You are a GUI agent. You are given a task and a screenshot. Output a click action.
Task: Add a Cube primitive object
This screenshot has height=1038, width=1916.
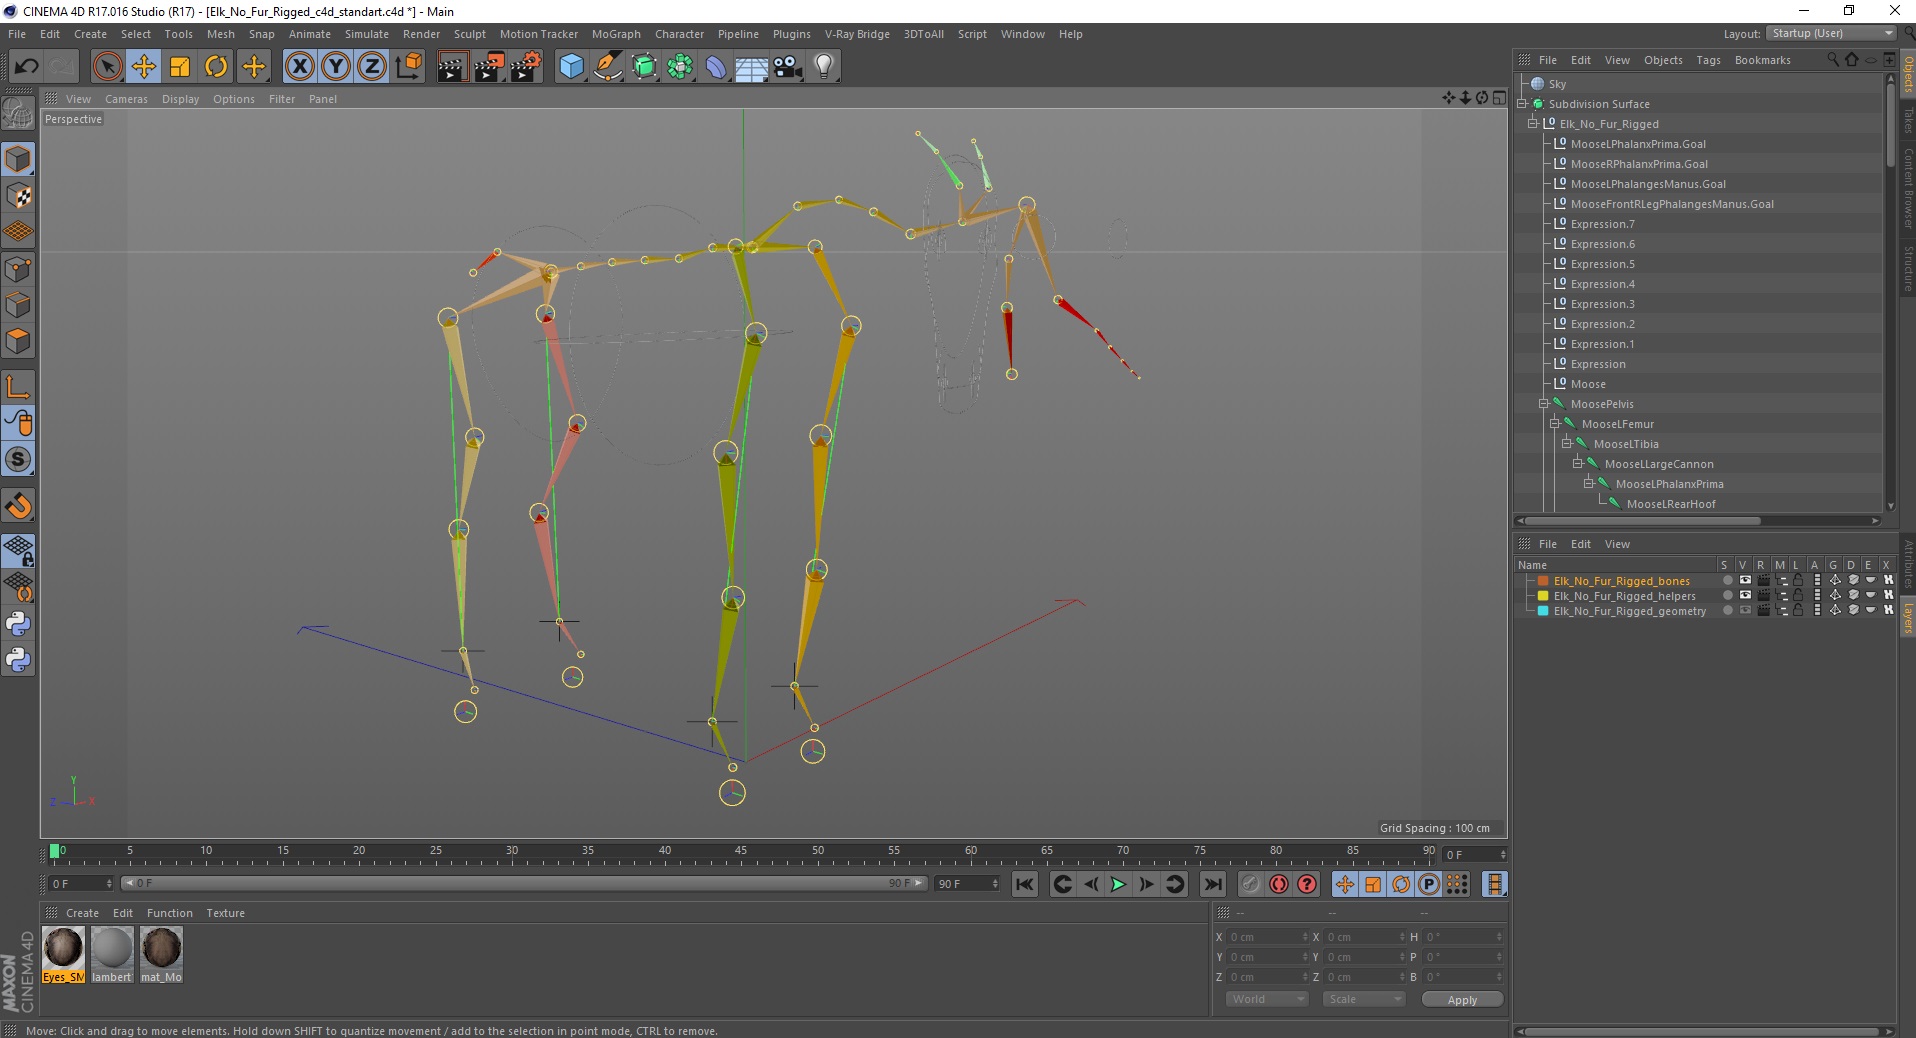(x=571, y=67)
